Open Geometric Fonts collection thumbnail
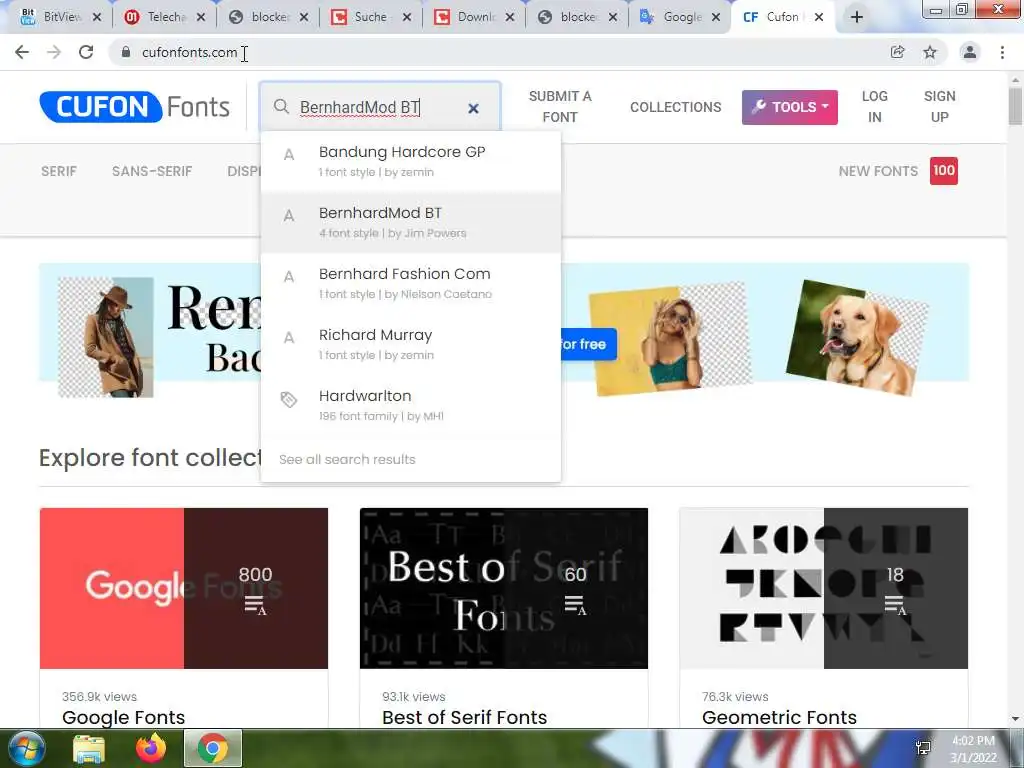Screen dimensions: 1024x768 click(x=824, y=588)
